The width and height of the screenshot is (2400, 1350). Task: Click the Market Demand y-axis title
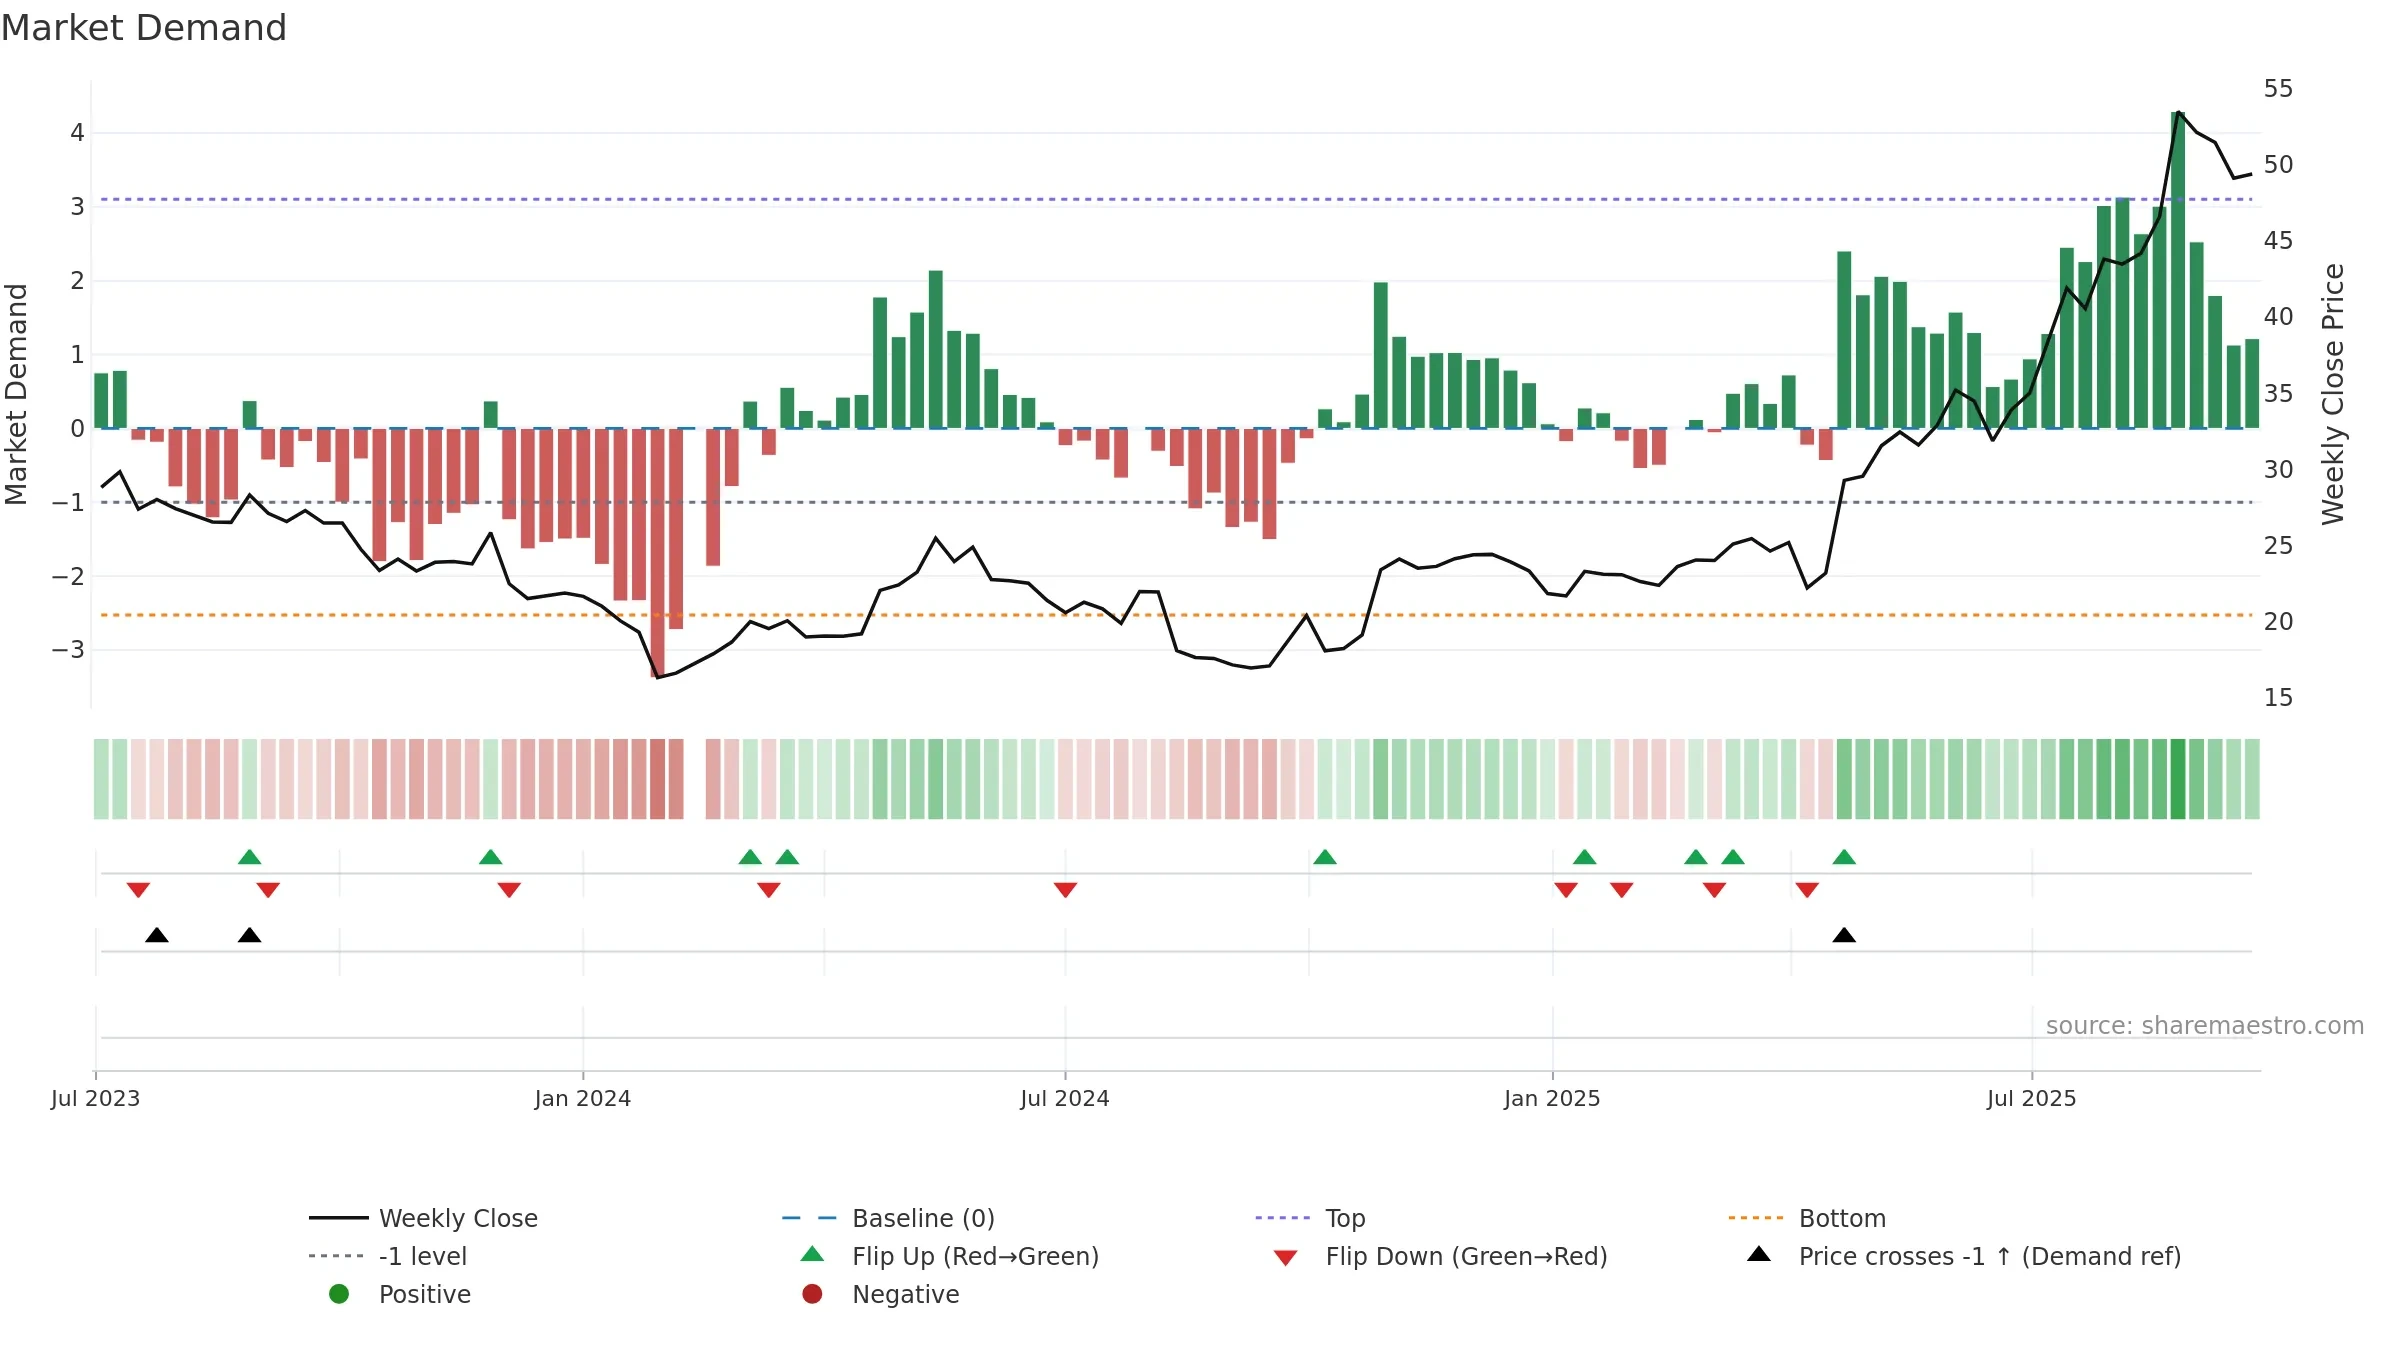click(16, 394)
